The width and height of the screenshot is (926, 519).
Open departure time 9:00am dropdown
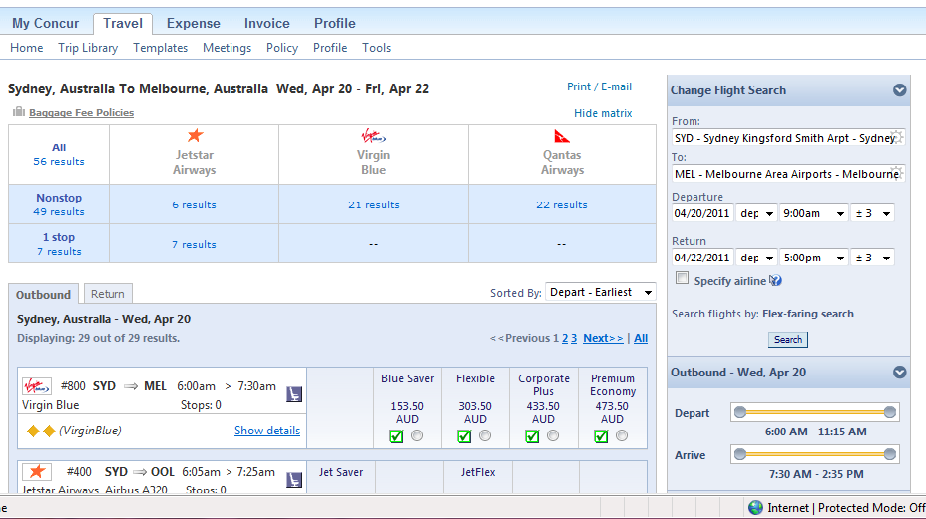pyautogui.click(x=813, y=213)
